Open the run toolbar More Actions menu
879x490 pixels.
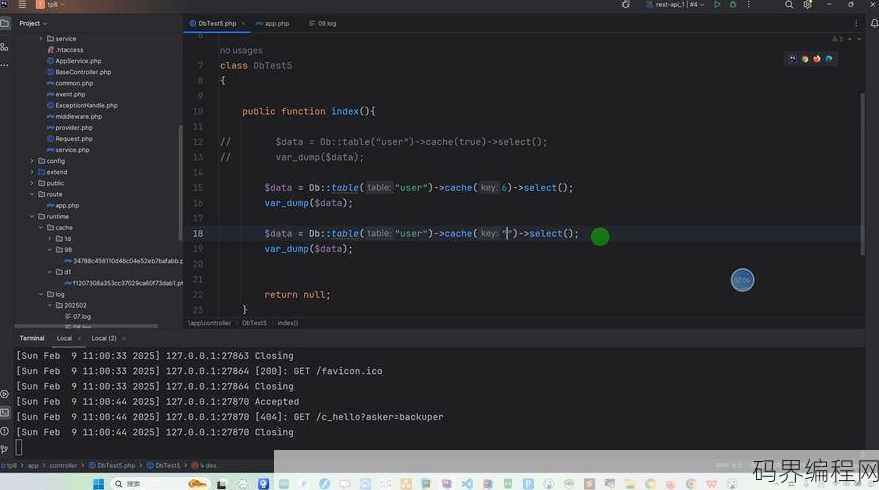point(748,4)
